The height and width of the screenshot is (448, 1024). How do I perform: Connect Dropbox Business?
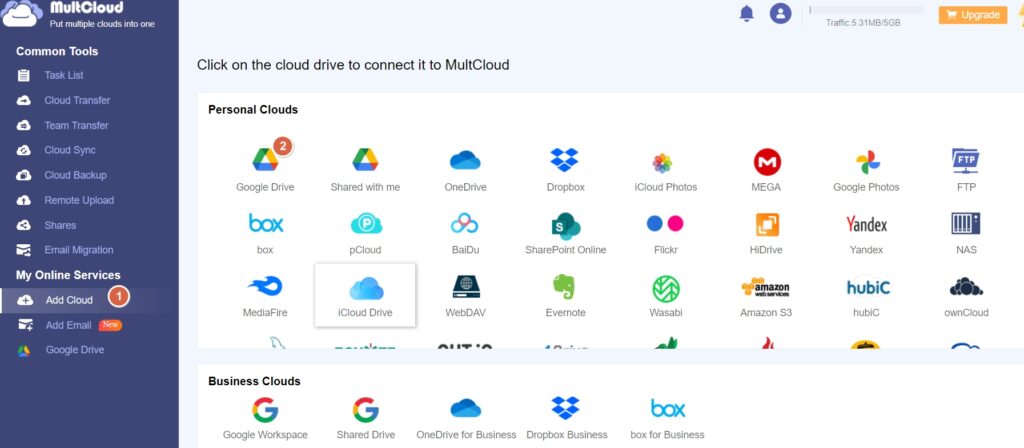[x=566, y=418]
